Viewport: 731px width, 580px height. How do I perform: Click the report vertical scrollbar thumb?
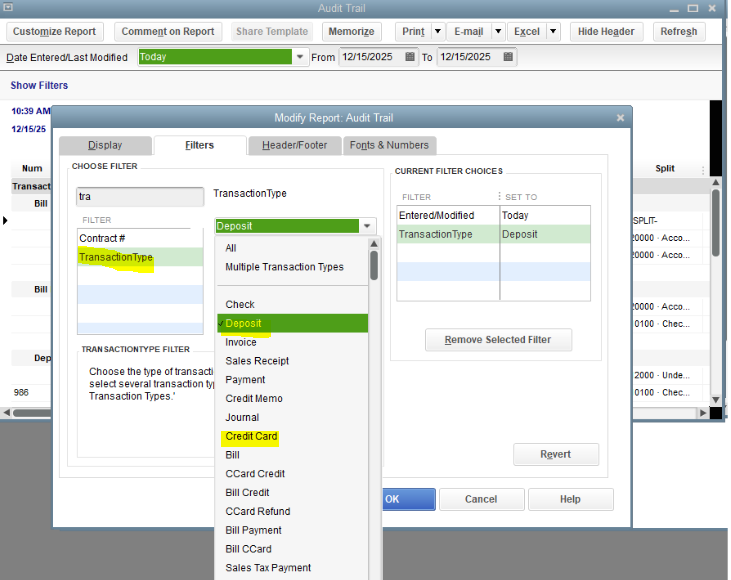pos(716,222)
